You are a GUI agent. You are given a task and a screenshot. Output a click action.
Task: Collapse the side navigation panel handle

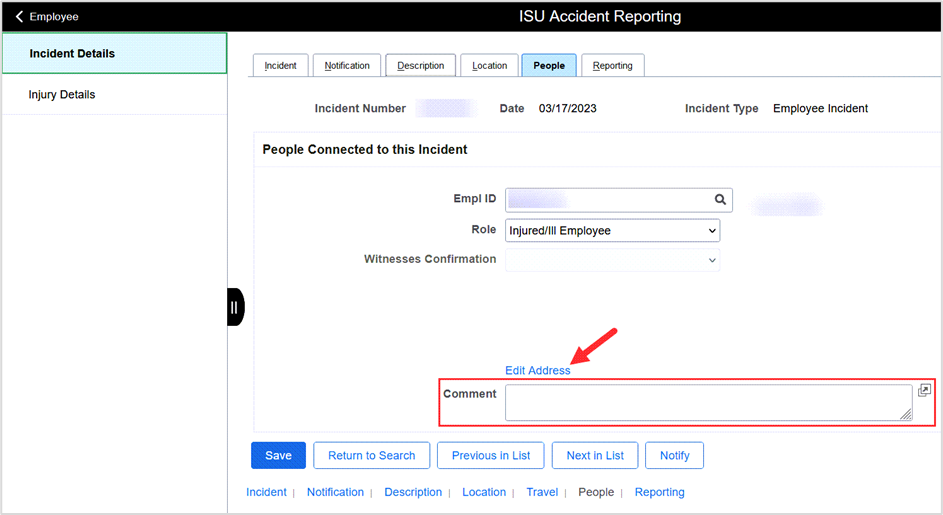[x=235, y=307]
